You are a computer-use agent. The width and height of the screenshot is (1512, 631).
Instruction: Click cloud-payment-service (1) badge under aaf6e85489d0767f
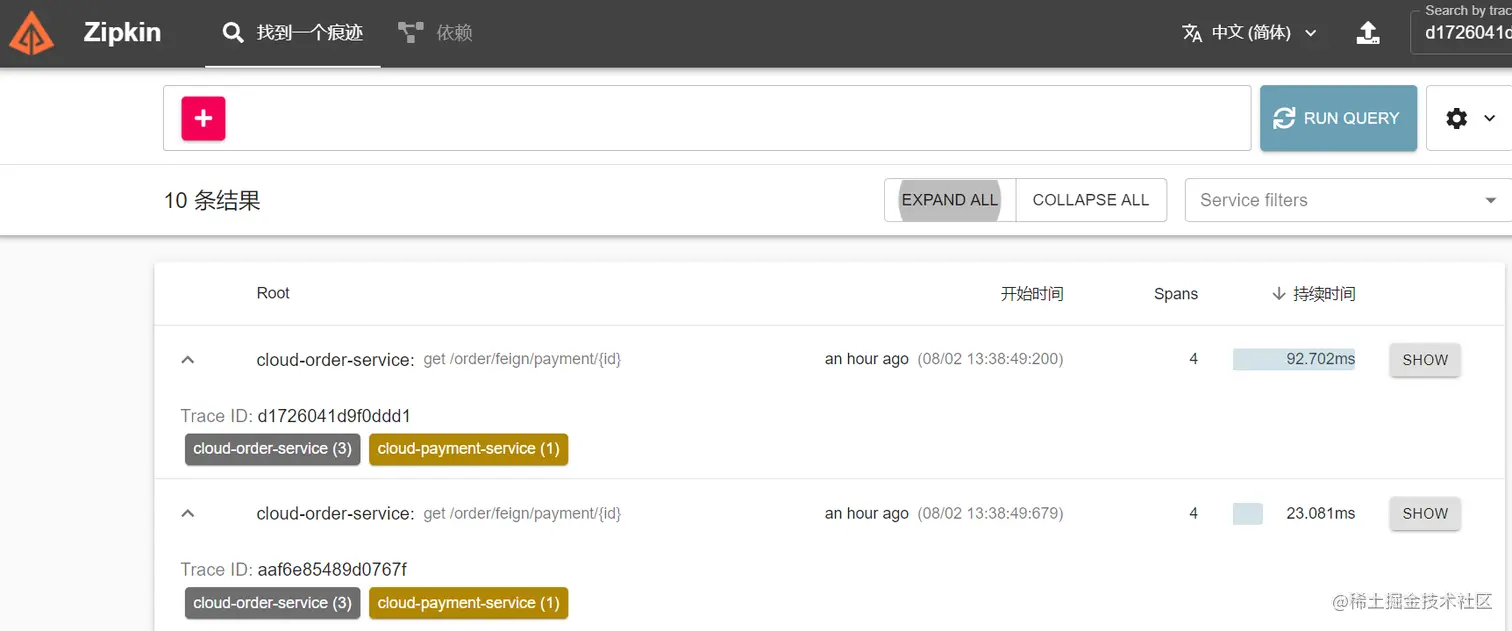click(469, 603)
